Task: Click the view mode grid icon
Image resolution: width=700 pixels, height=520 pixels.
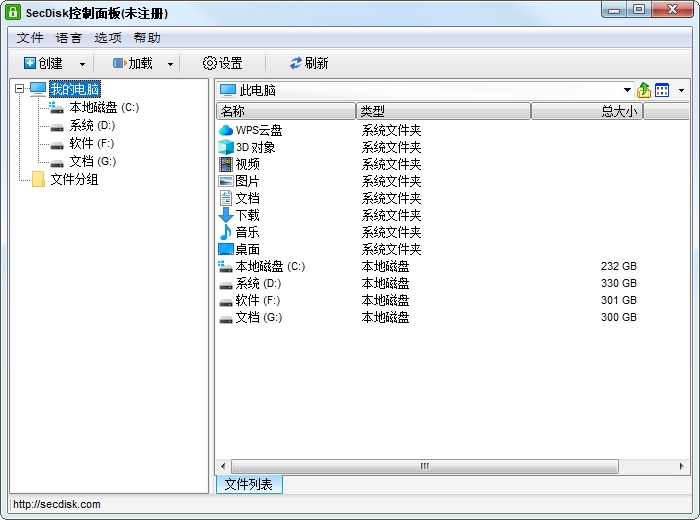Action: pyautogui.click(x=662, y=90)
